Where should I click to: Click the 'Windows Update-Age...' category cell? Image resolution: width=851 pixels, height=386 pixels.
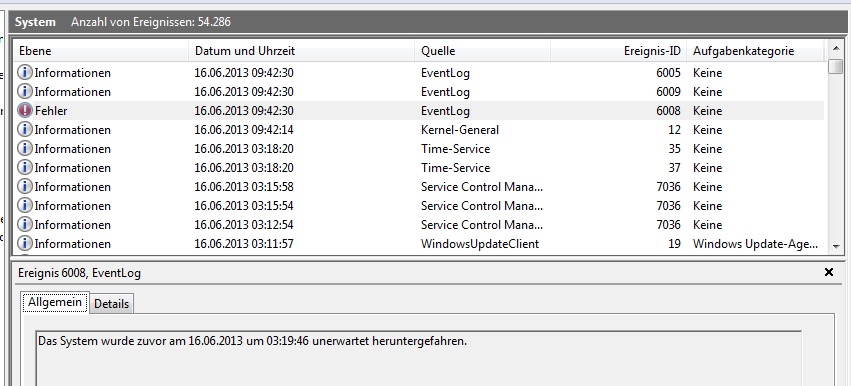[755, 244]
